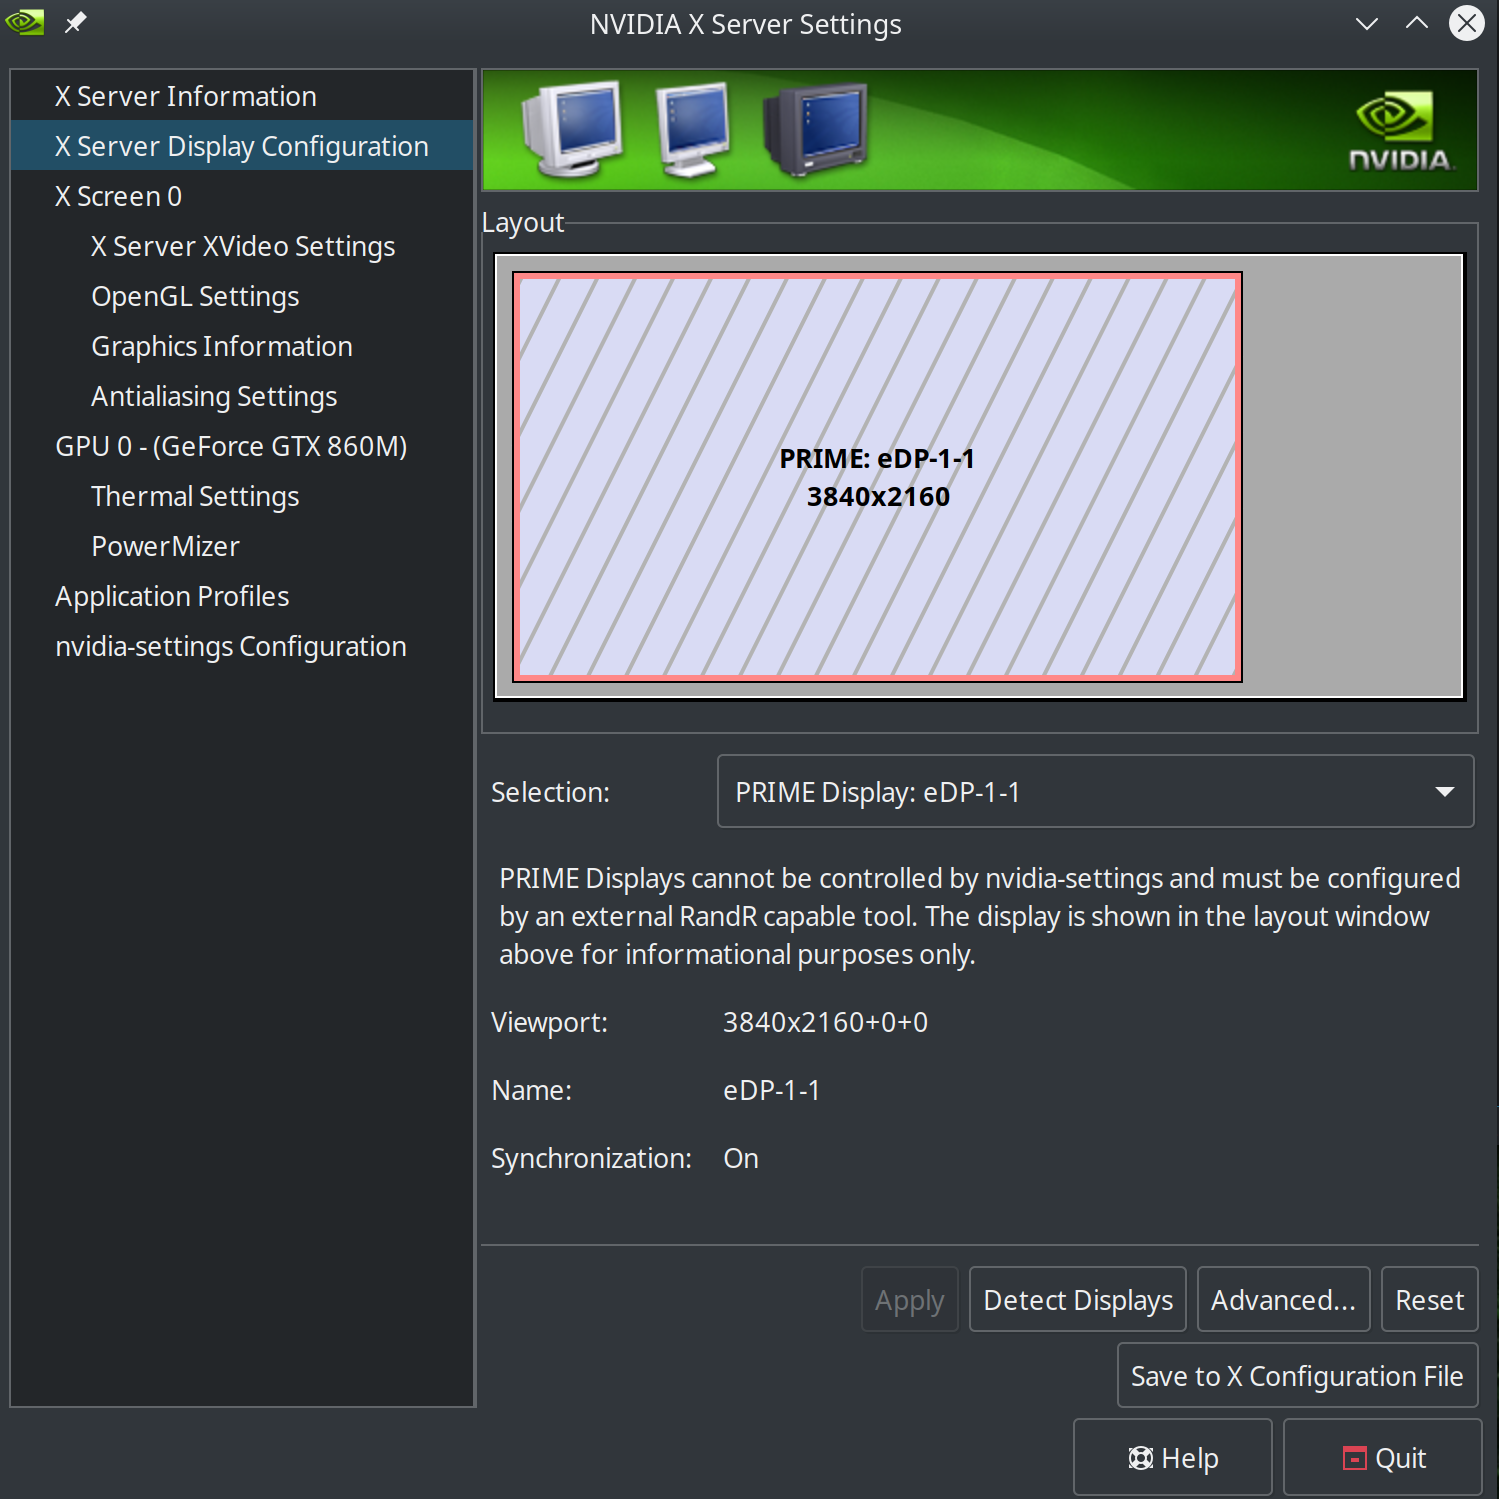Open the Selection display dropdown
Screen dimensions: 1499x1499
coord(1095,791)
